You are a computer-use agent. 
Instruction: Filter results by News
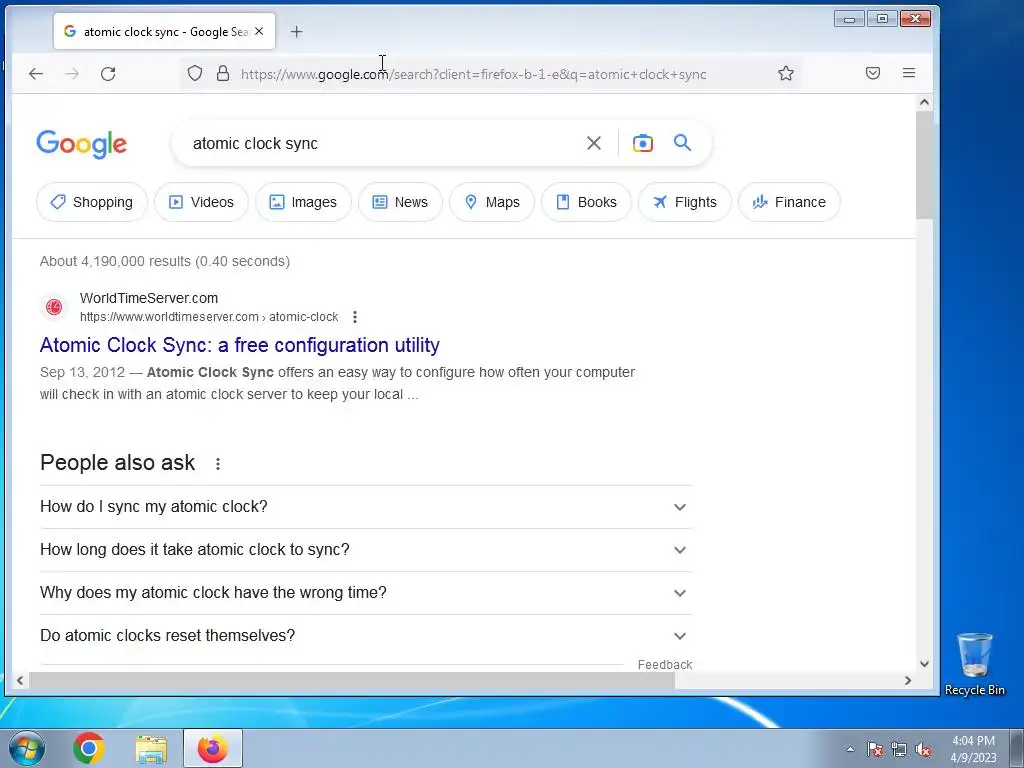(x=400, y=202)
